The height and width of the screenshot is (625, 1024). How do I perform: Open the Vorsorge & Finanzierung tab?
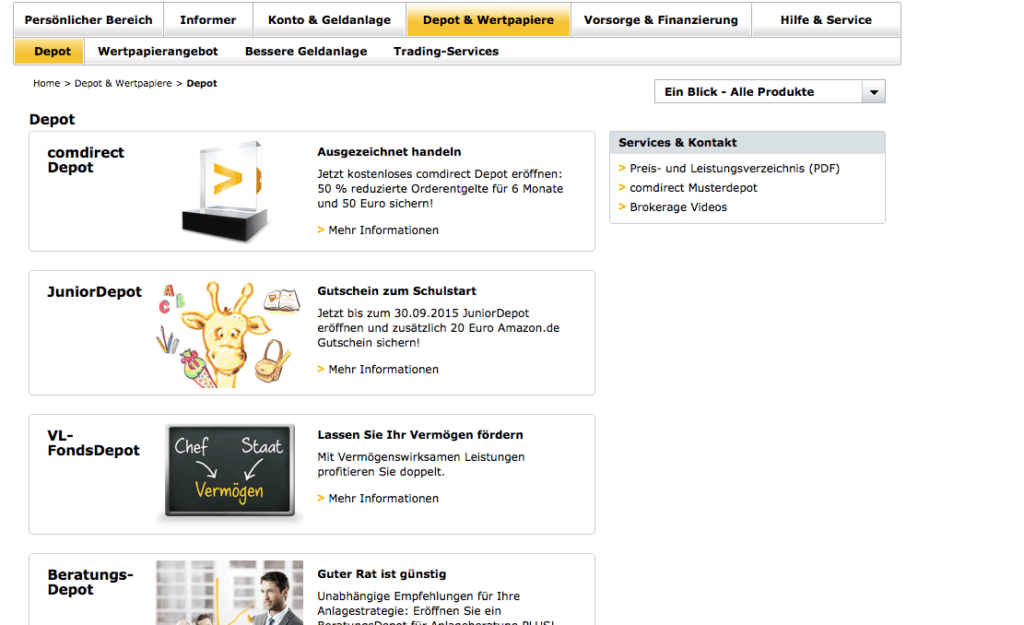(x=661, y=20)
